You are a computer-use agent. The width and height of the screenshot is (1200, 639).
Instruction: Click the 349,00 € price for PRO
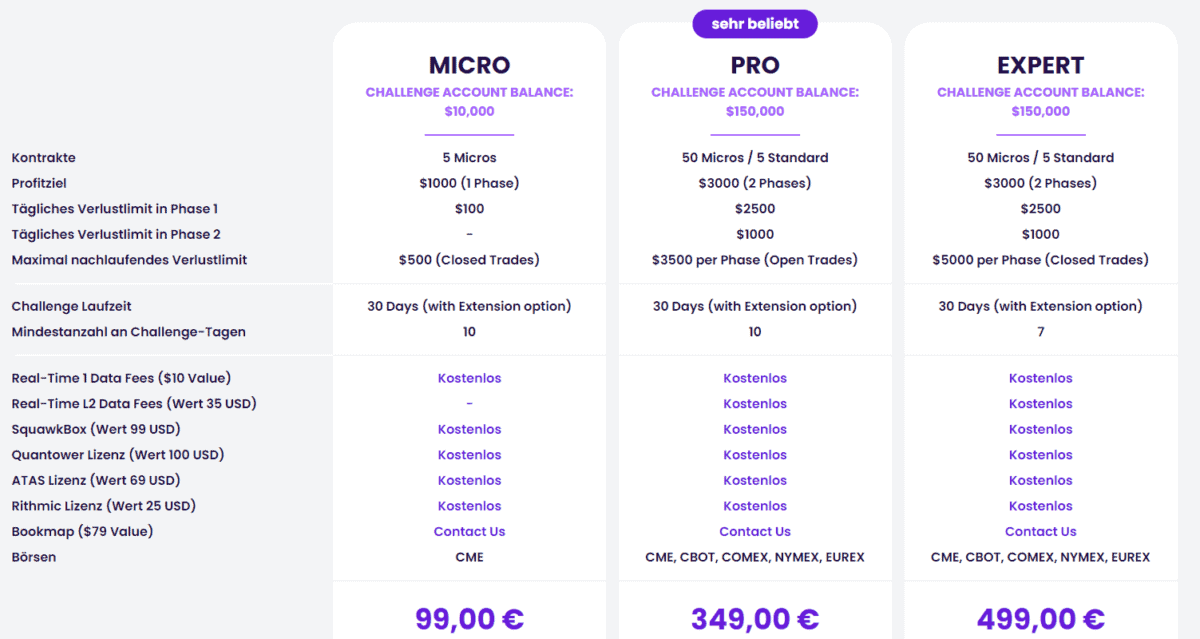[x=754, y=618]
